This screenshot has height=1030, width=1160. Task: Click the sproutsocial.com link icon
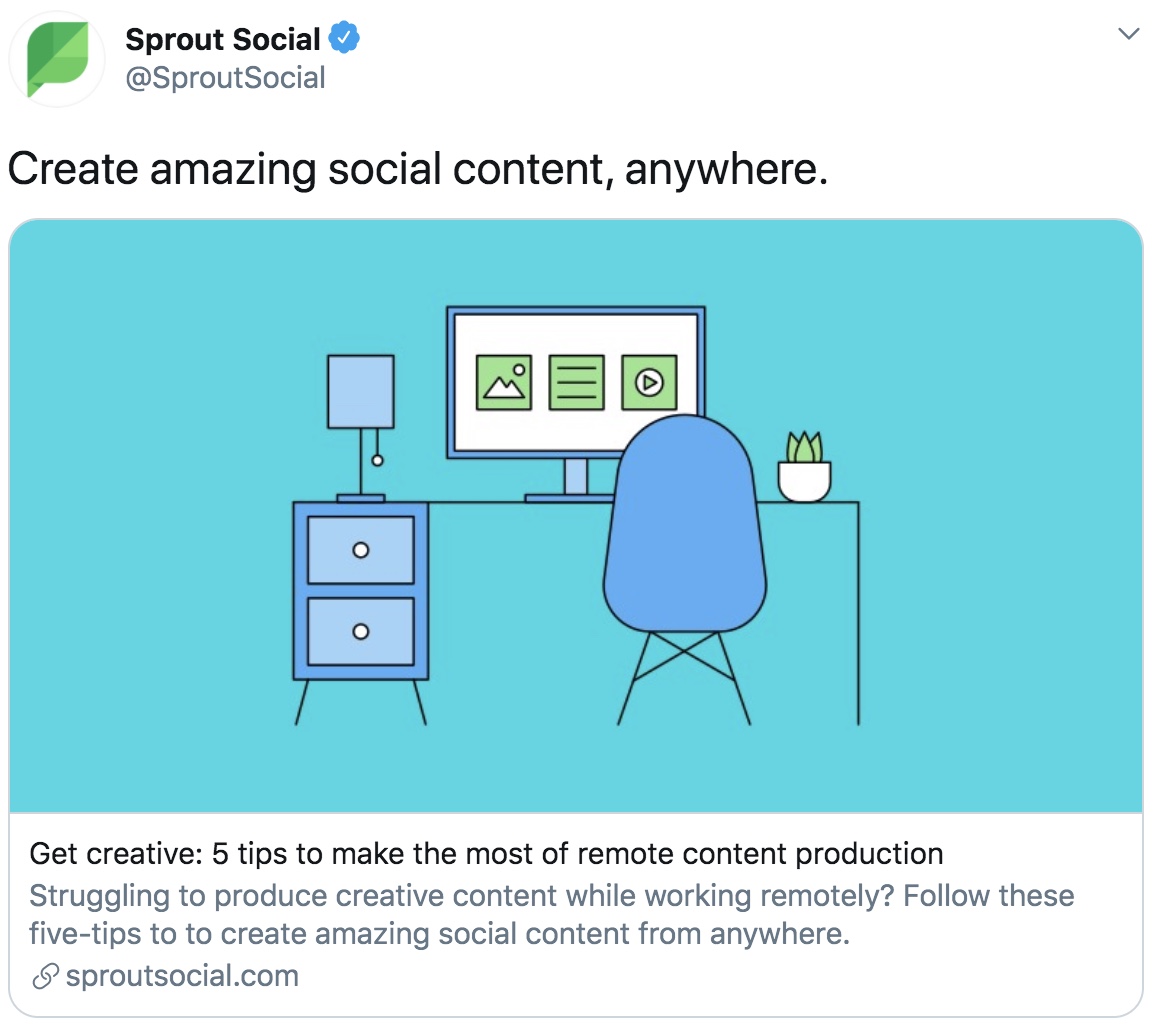pos(45,976)
